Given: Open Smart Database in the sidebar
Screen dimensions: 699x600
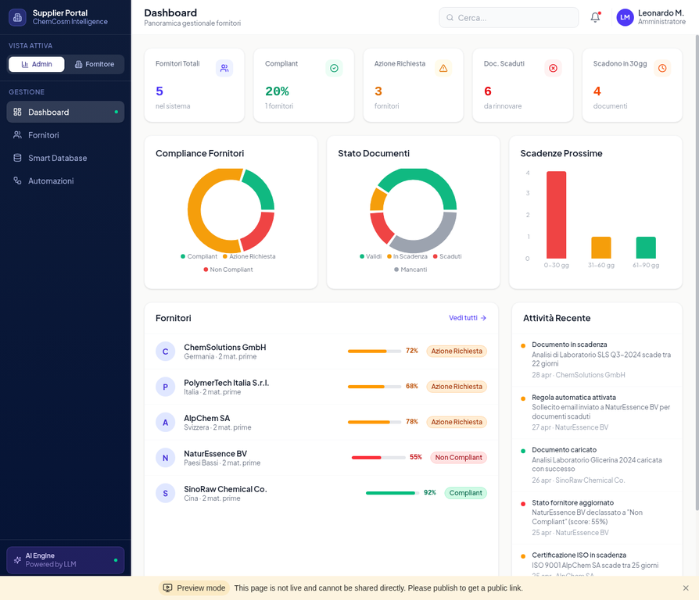Looking at the screenshot, I should click(65, 158).
